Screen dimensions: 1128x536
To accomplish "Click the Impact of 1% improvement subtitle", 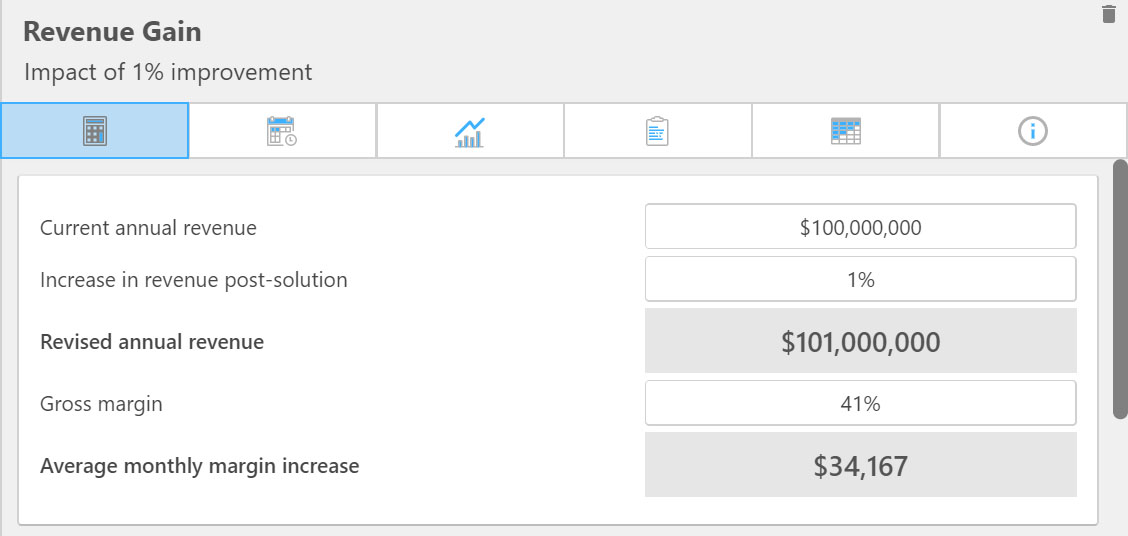I will [168, 72].
